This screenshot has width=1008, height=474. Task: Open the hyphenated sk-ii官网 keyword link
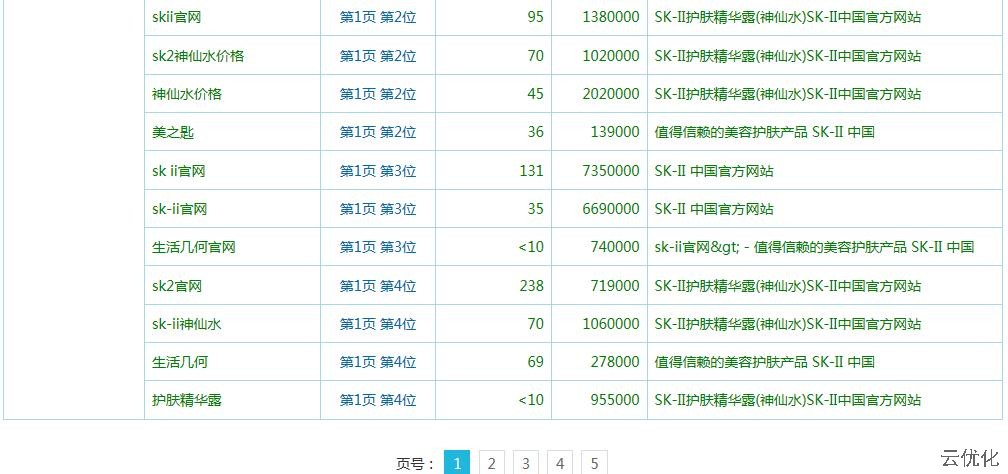[x=179, y=209]
